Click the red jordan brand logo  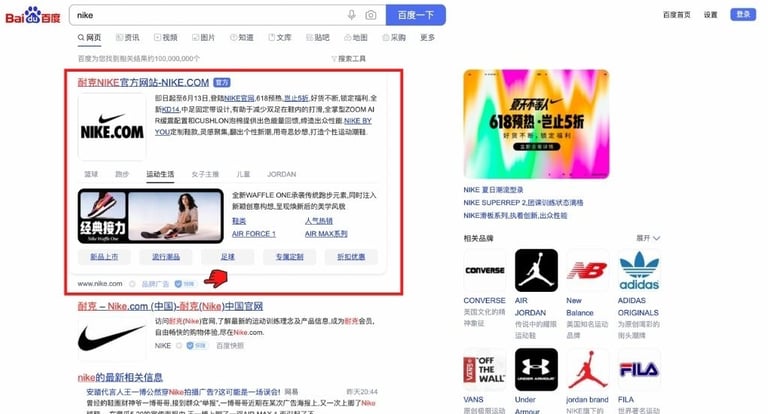click(588, 370)
